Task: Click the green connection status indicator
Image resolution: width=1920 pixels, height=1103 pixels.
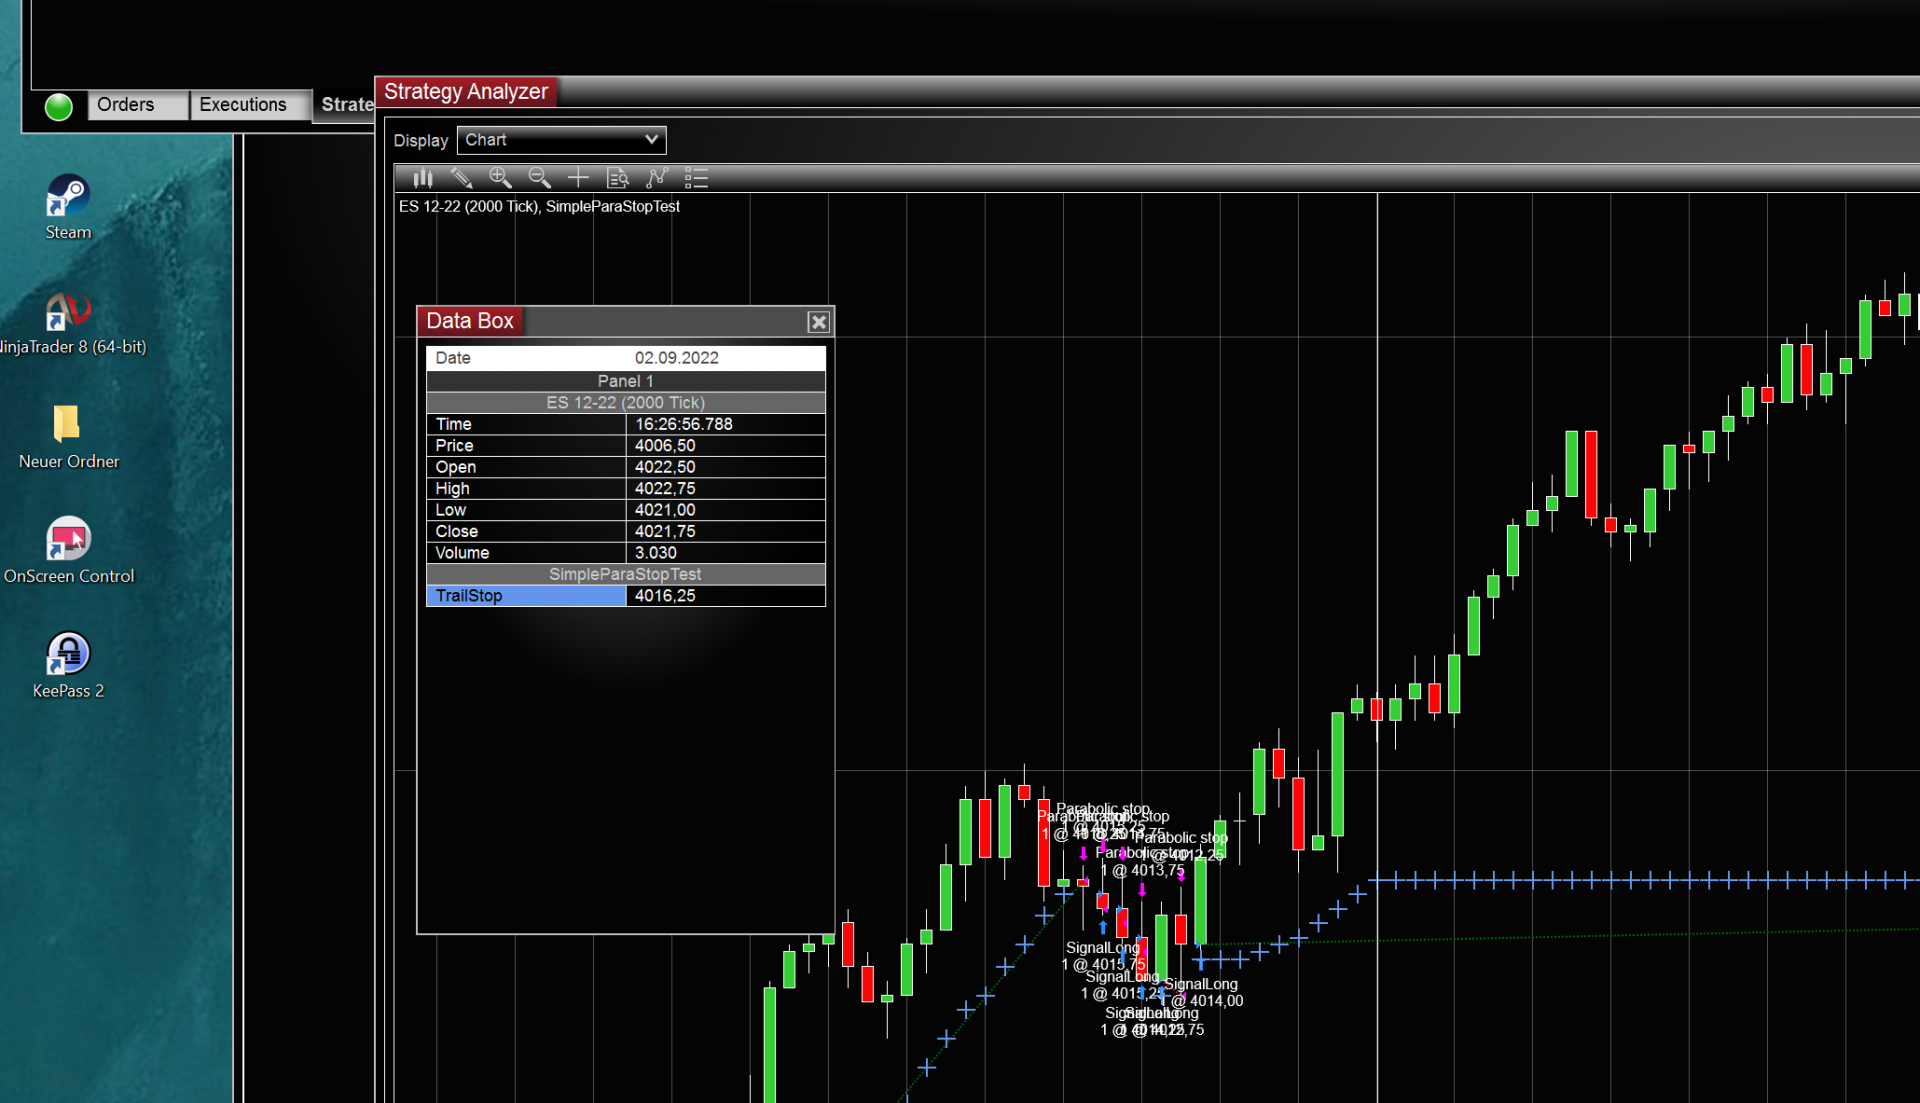Action: [59, 106]
